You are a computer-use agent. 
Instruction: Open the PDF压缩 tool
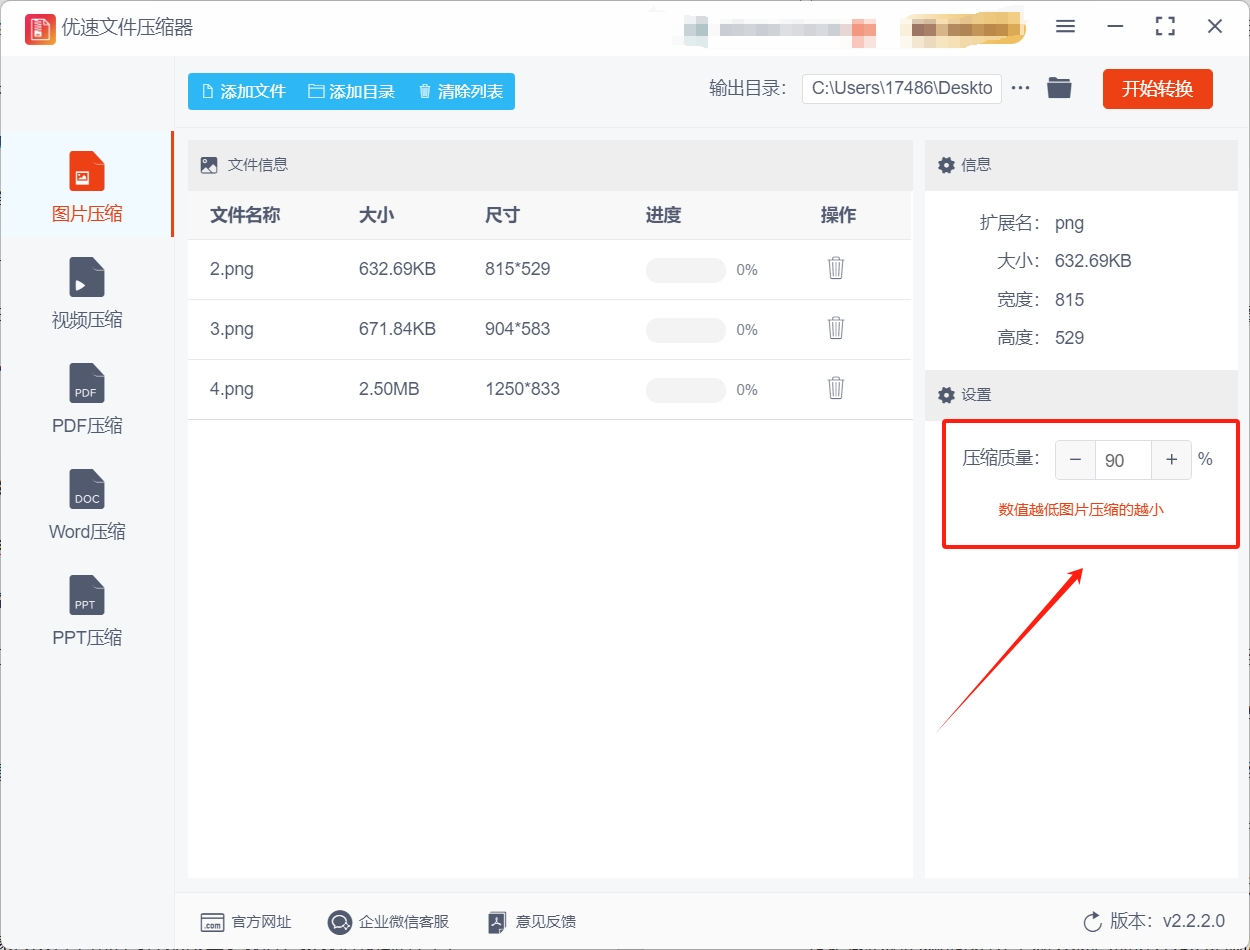(x=86, y=399)
